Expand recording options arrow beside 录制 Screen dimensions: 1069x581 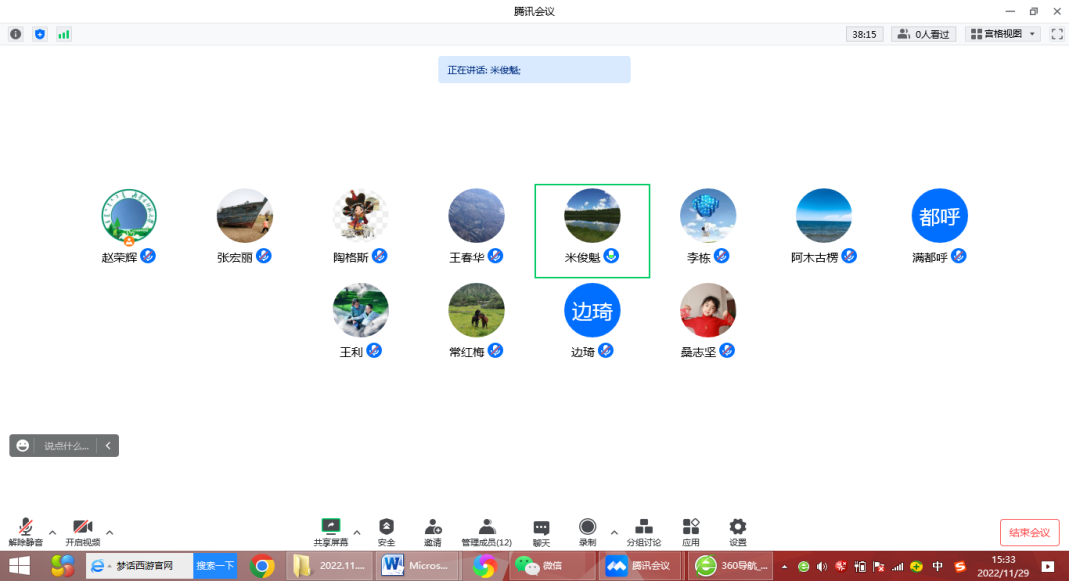click(x=613, y=532)
